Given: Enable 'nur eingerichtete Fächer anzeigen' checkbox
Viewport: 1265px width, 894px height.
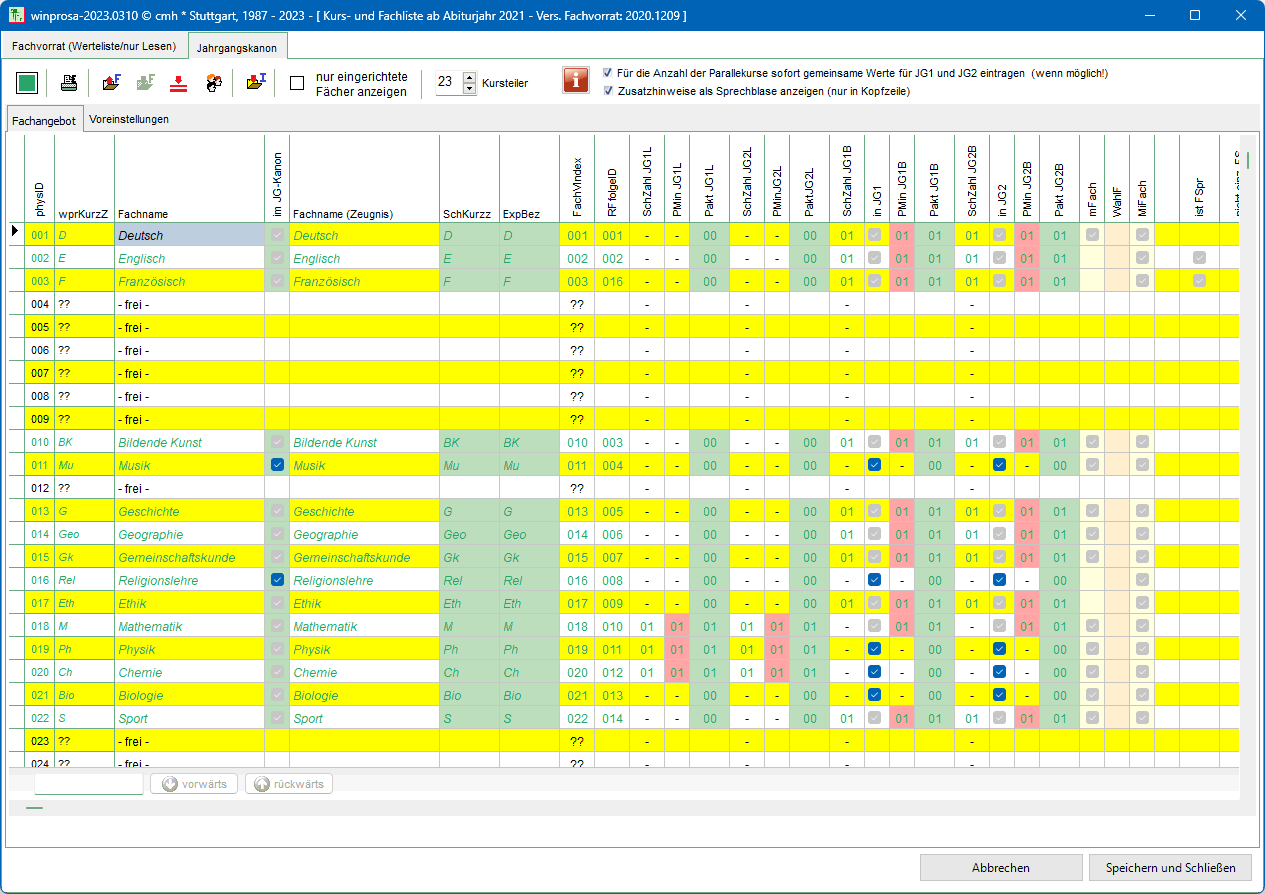Looking at the screenshot, I should tap(297, 83).
